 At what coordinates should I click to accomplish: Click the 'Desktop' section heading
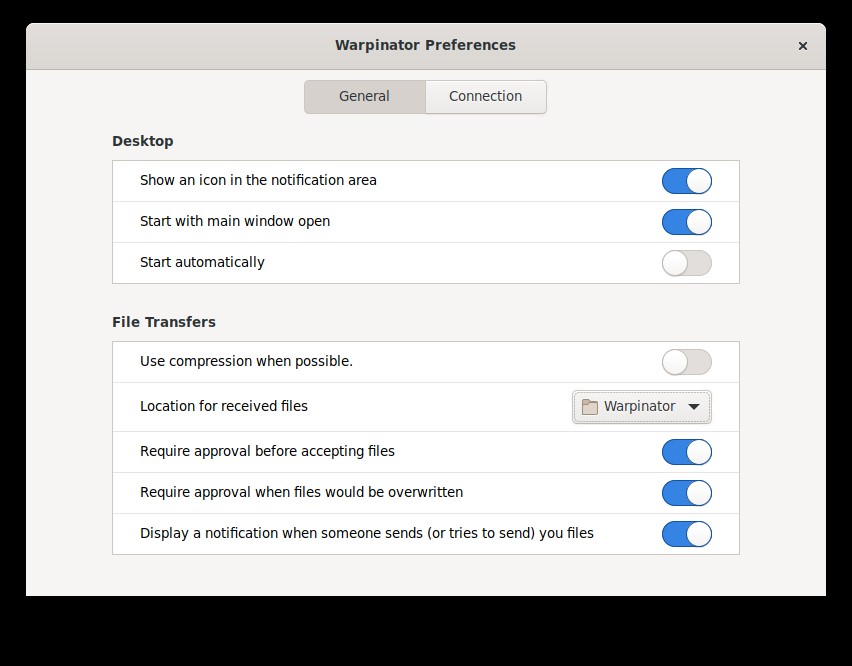pyautogui.click(x=143, y=141)
